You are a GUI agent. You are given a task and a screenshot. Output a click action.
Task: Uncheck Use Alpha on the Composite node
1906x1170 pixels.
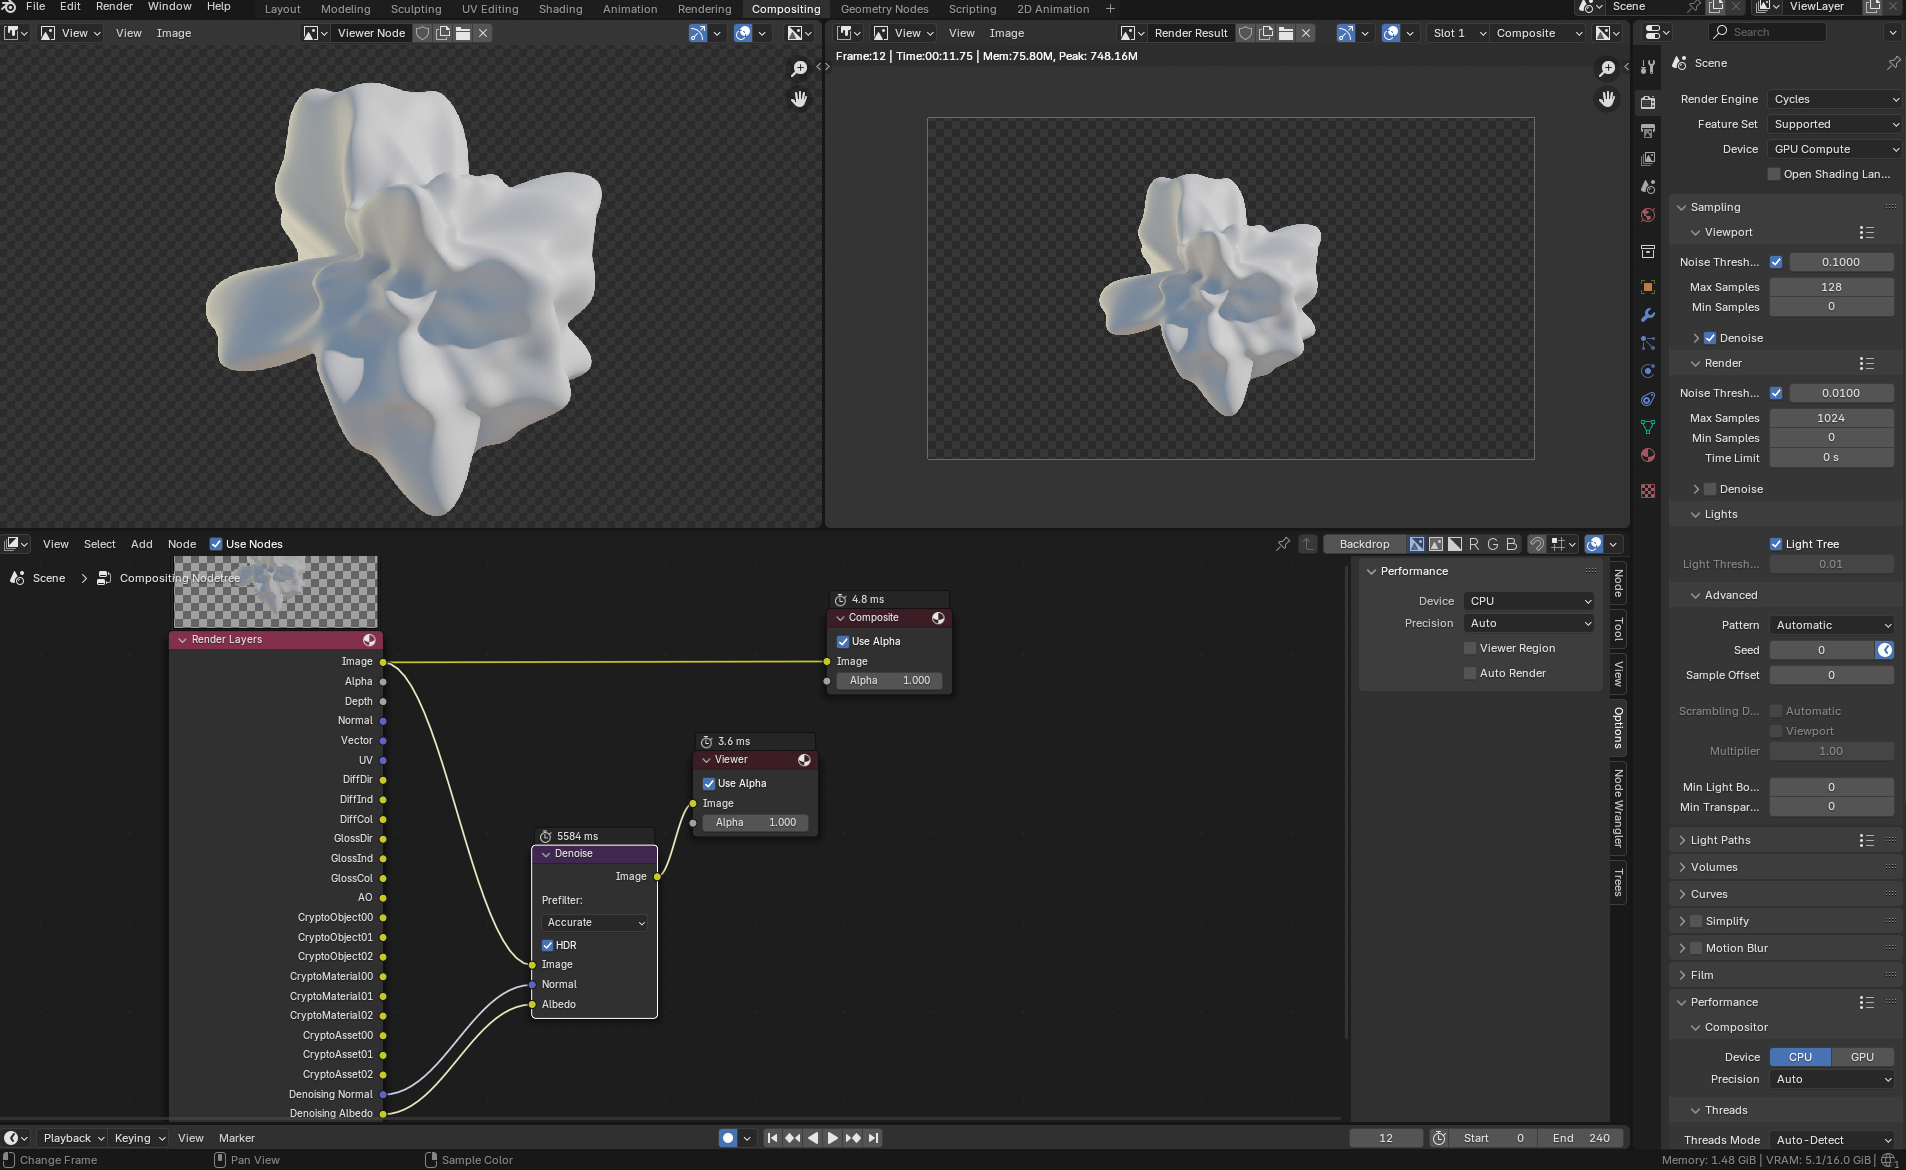coord(843,641)
